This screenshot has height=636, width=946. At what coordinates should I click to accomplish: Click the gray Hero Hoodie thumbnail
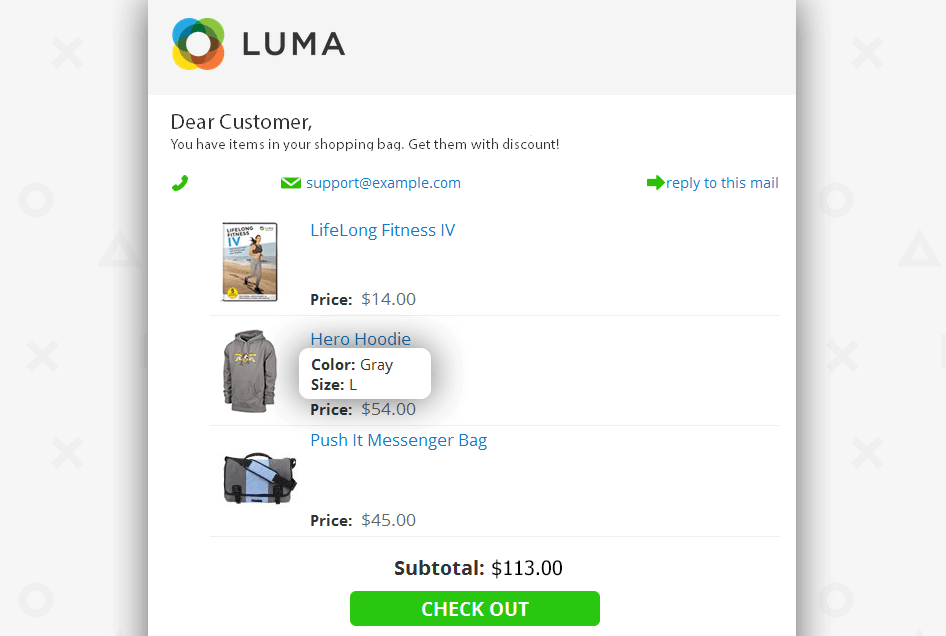250,371
